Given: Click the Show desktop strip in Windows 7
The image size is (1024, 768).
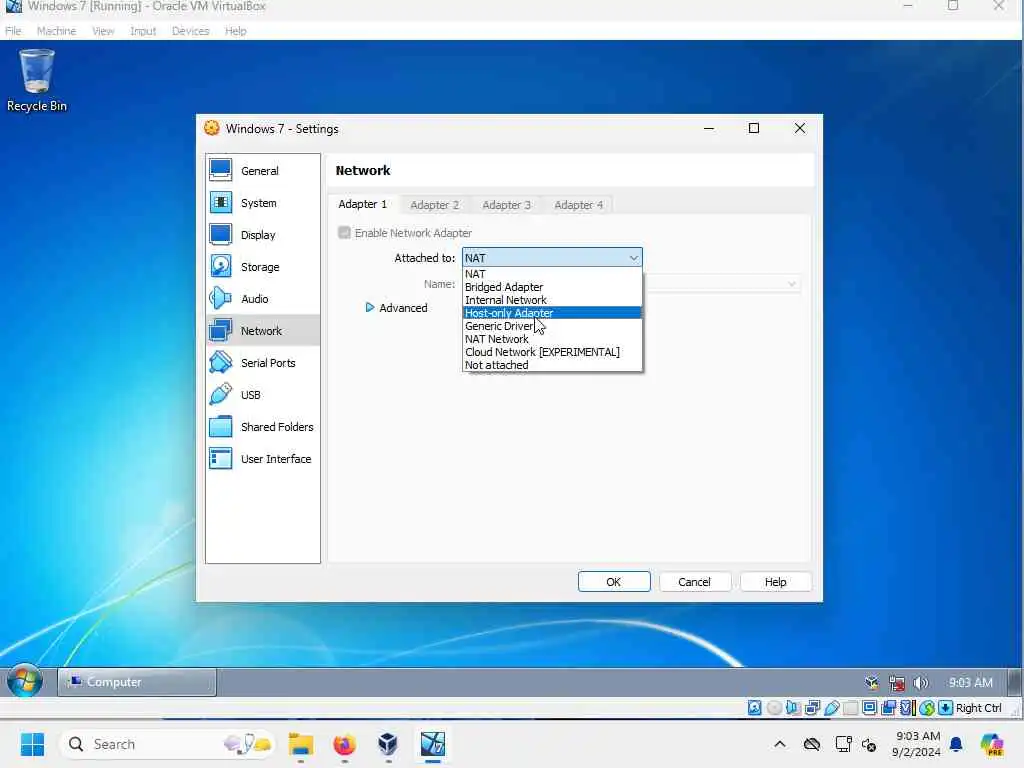Looking at the screenshot, I should [1015, 682].
